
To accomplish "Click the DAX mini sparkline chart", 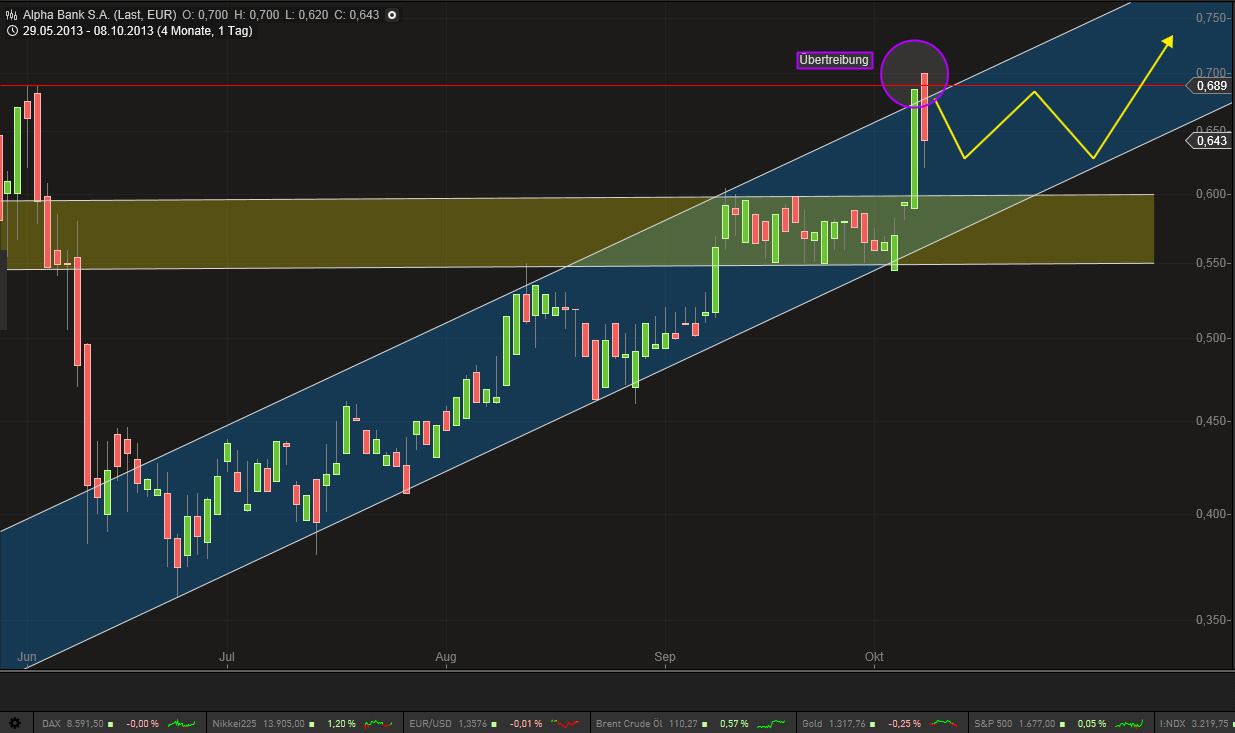I will point(181,723).
